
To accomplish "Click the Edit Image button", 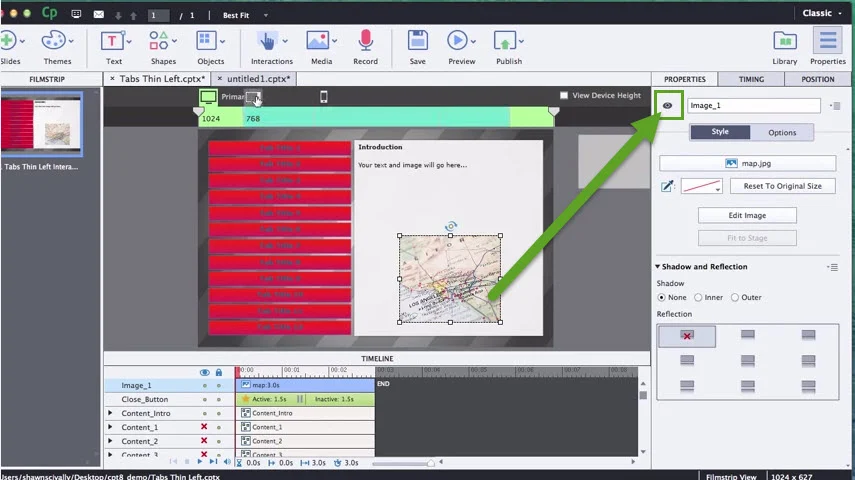I will click(x=747, y=215).
